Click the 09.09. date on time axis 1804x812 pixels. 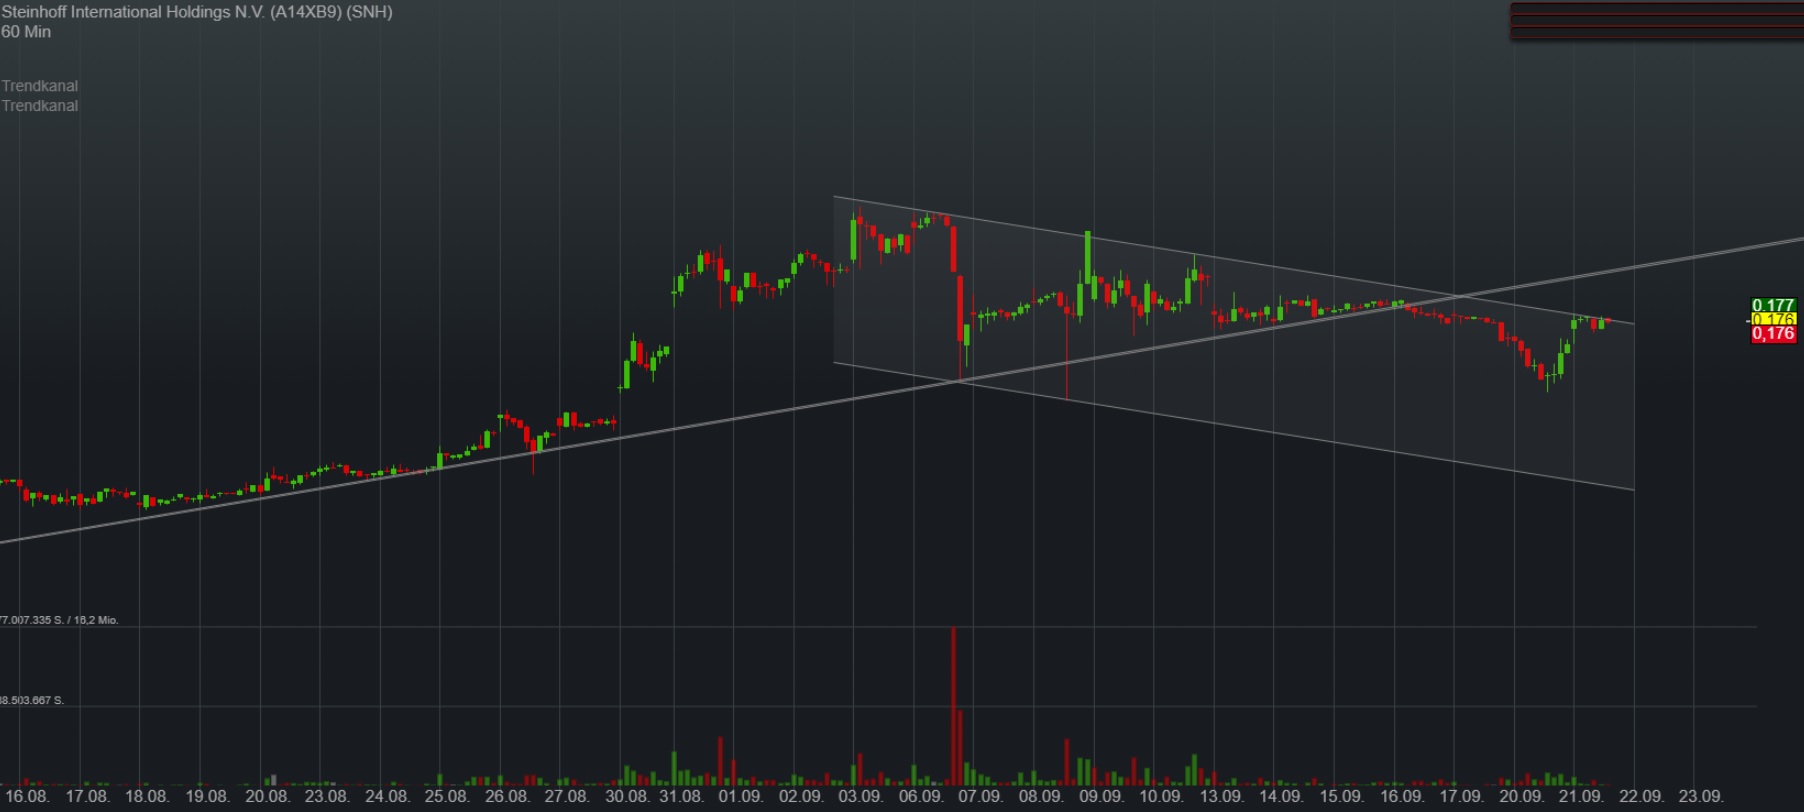pyautogui.click(x=1101, y=797)
